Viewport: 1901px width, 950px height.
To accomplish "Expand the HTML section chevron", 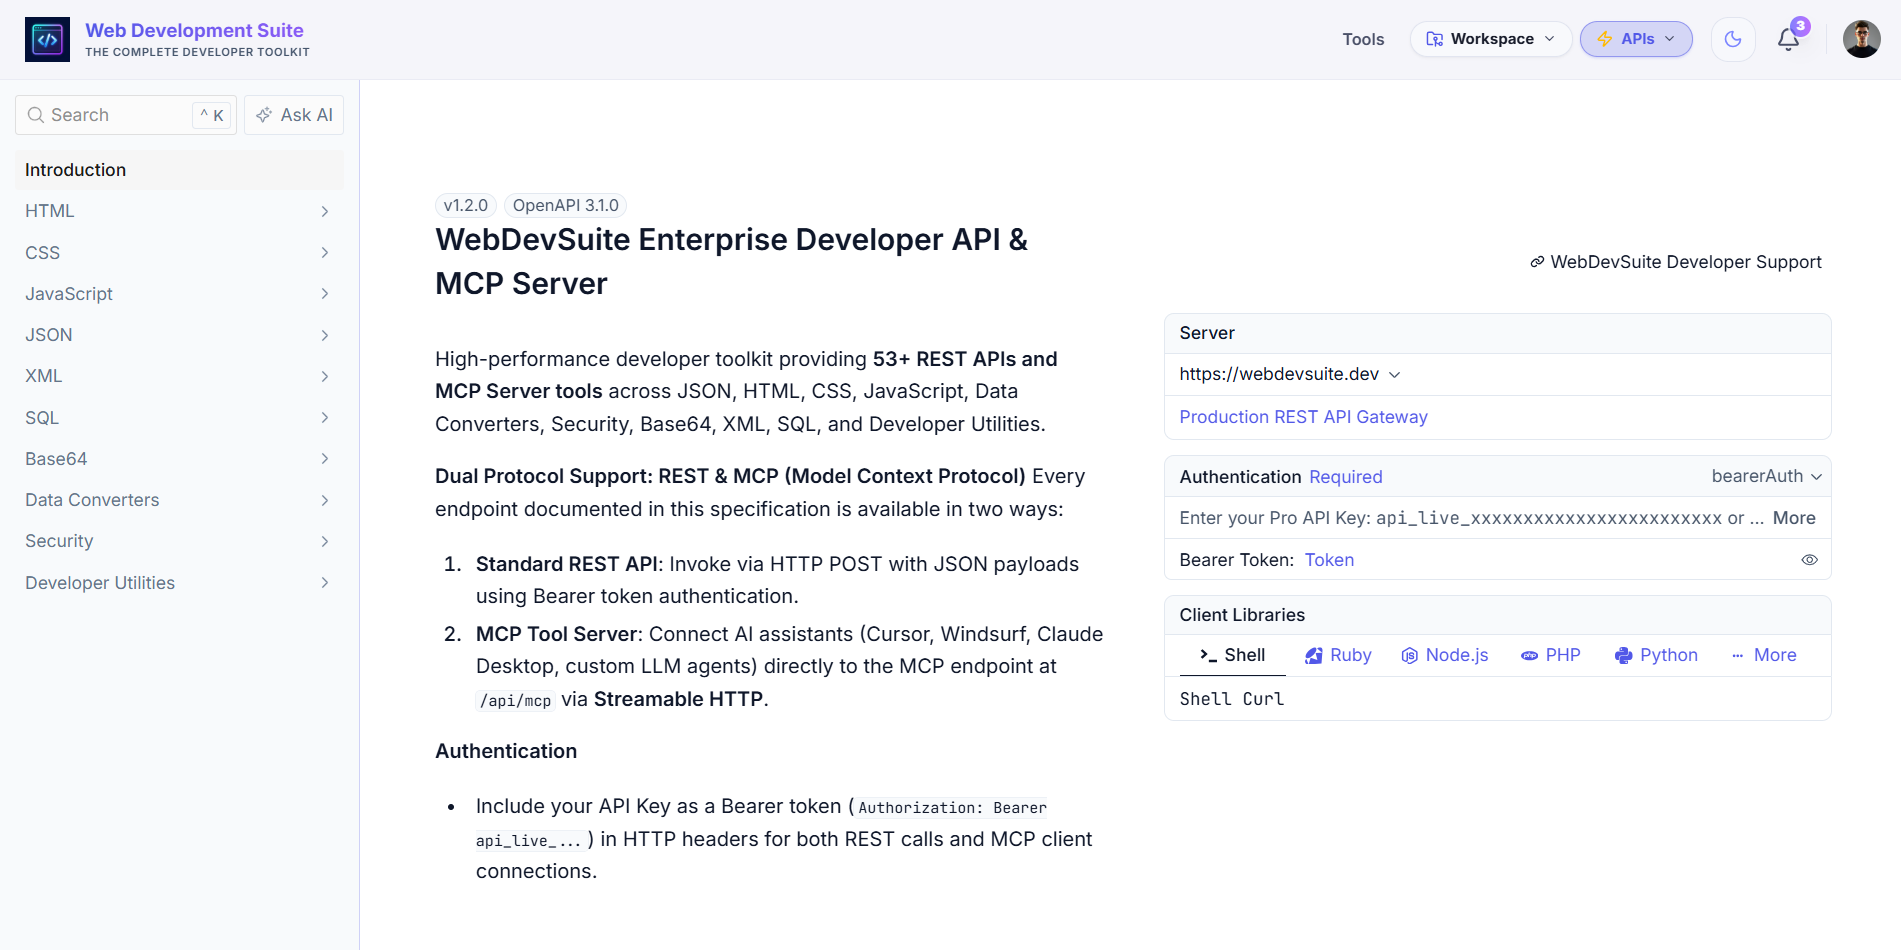I will pyautogui.click(x=324, y=211).
